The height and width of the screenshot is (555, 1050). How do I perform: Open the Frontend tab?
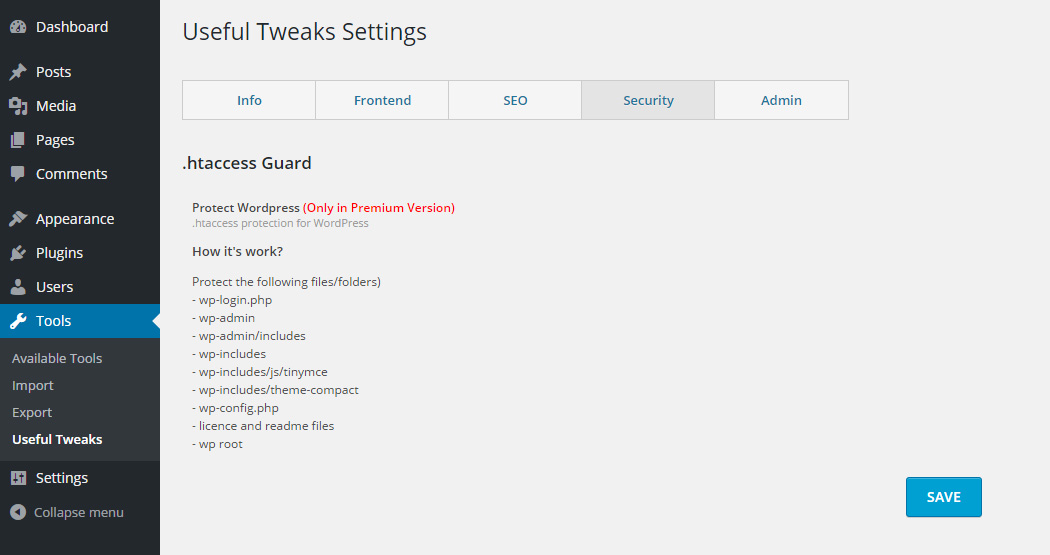coord(382,100)
